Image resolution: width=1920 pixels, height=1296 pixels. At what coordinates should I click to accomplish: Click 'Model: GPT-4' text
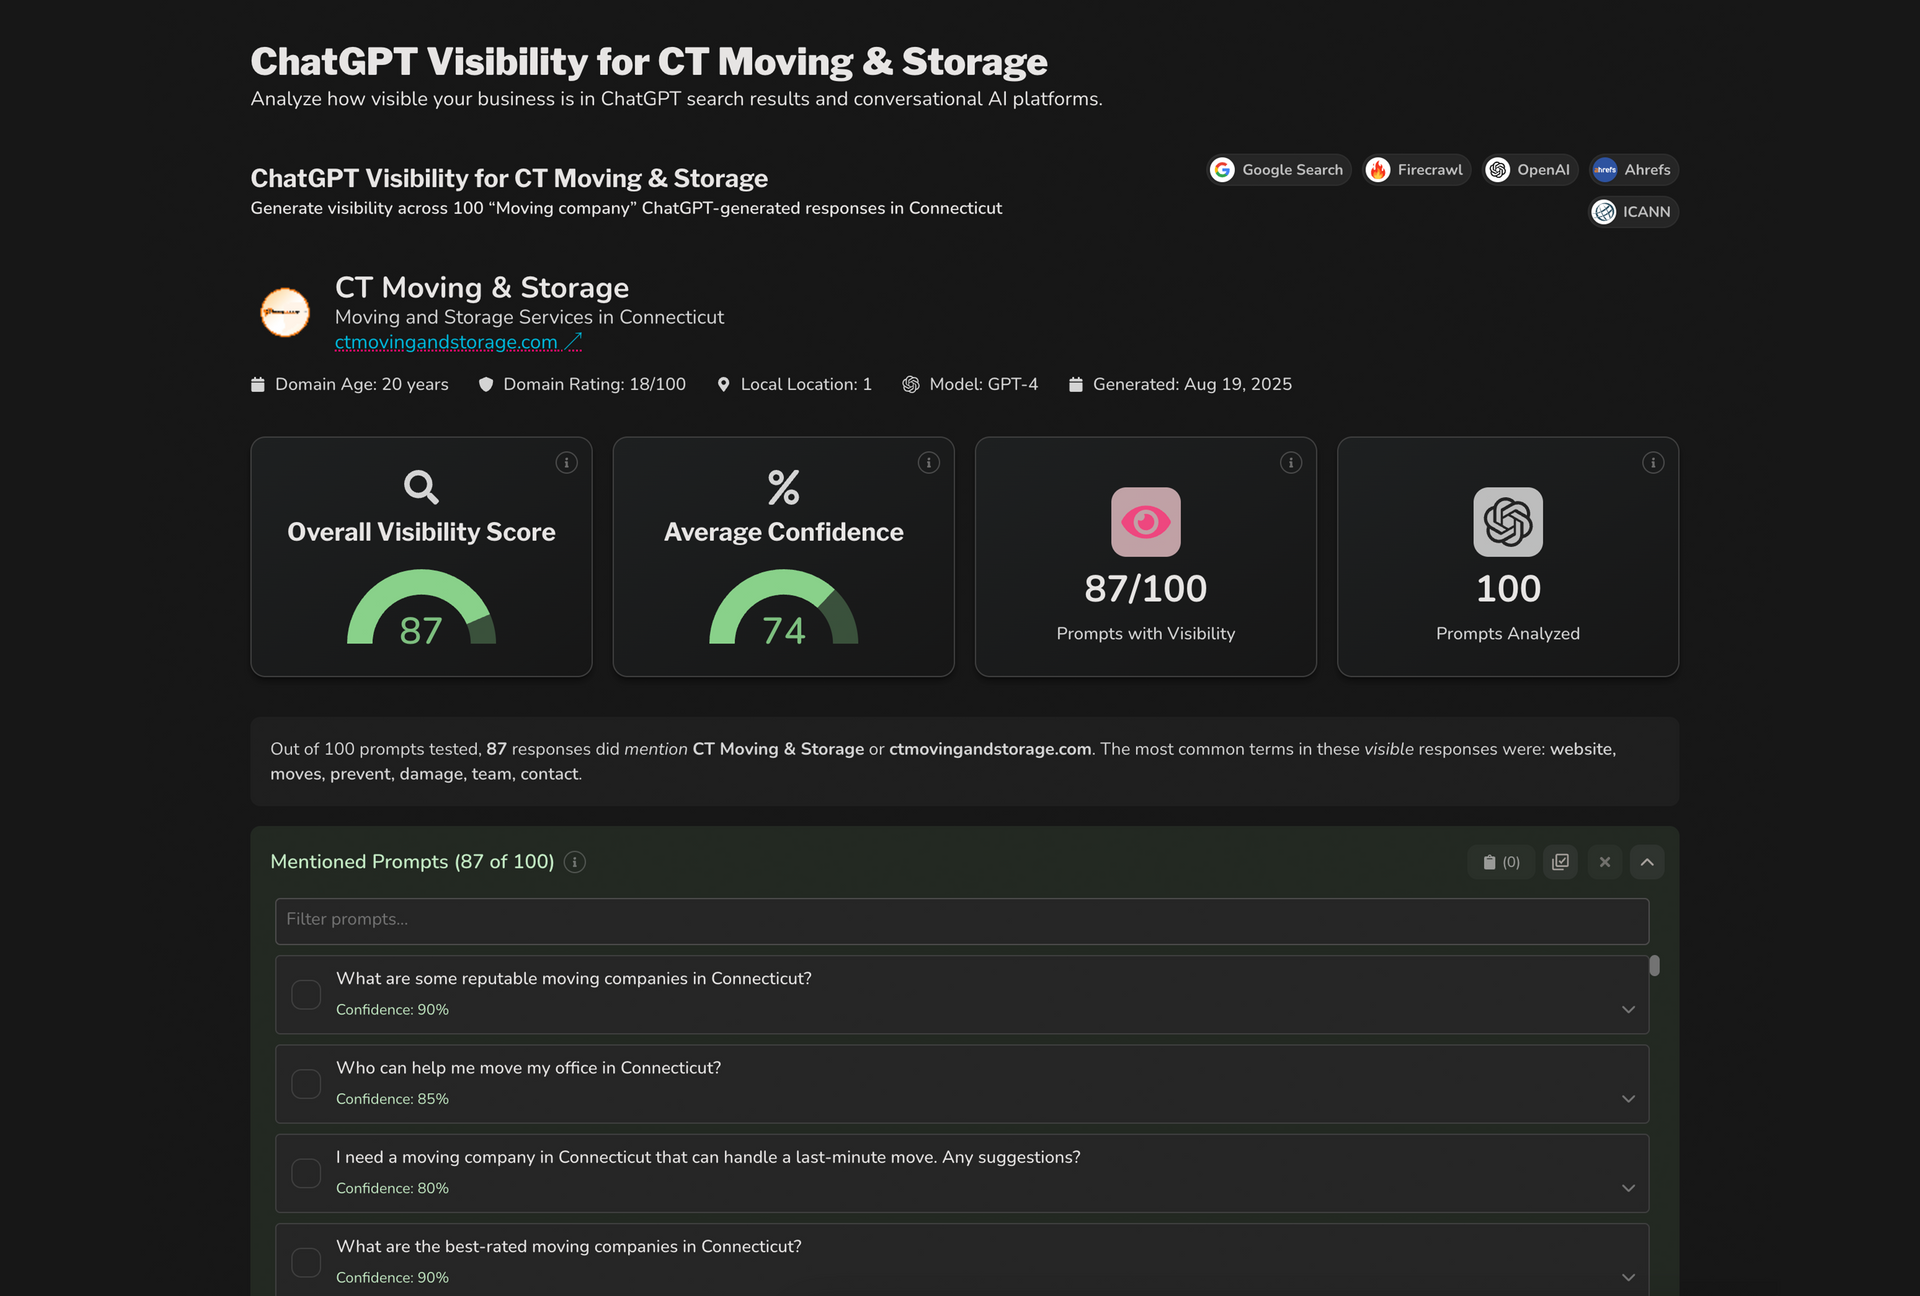(983, 384)
